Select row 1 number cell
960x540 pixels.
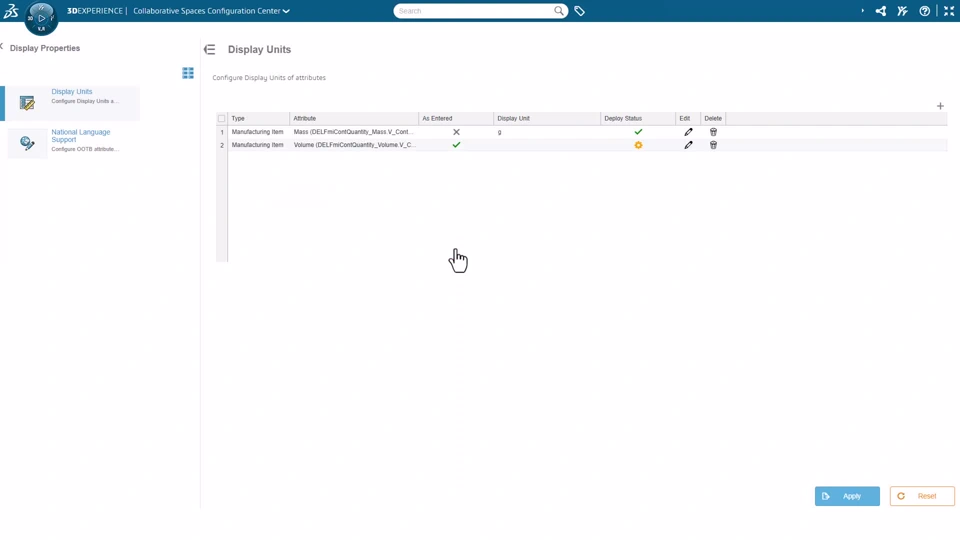[x=222, y=132]
